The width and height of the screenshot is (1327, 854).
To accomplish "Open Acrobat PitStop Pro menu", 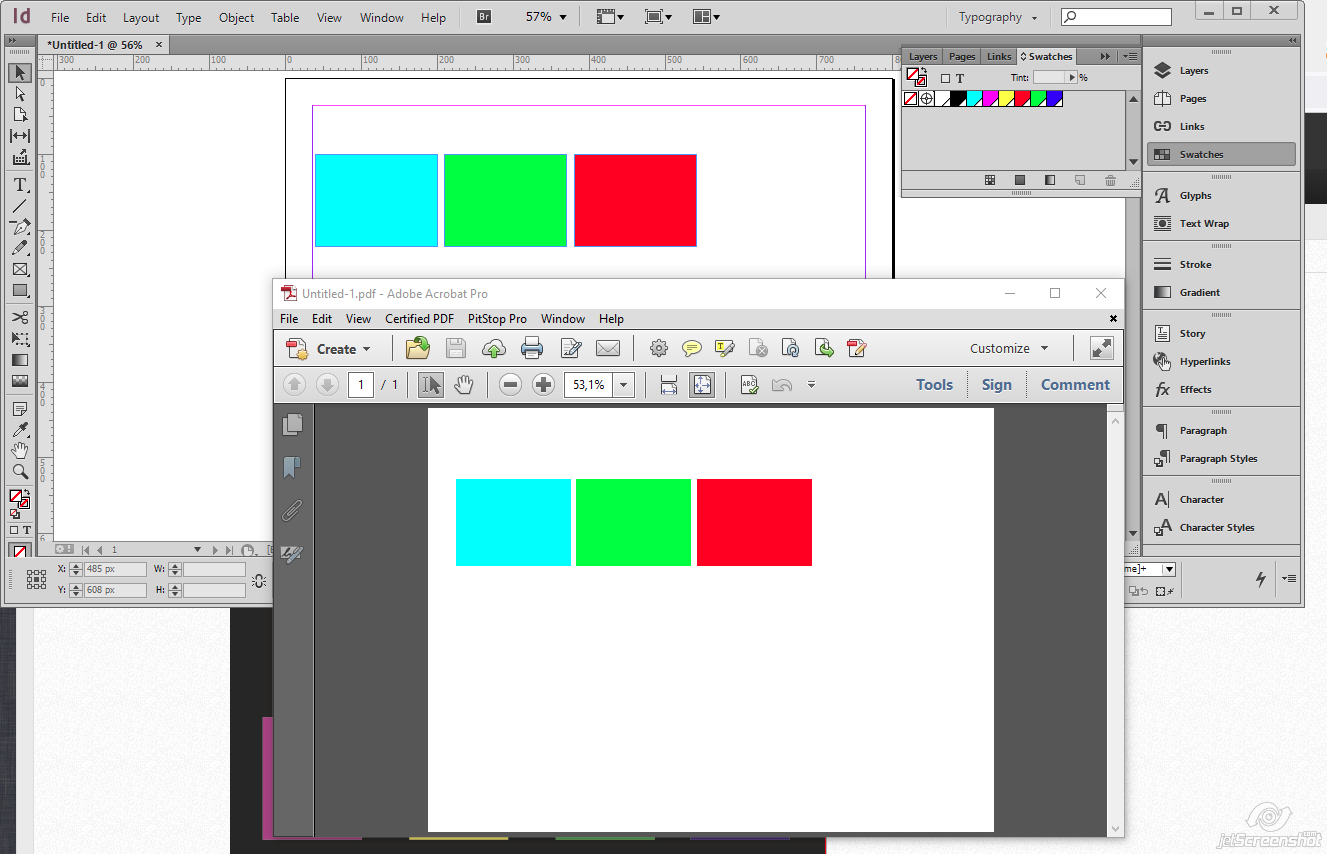I will coord(497,319).
